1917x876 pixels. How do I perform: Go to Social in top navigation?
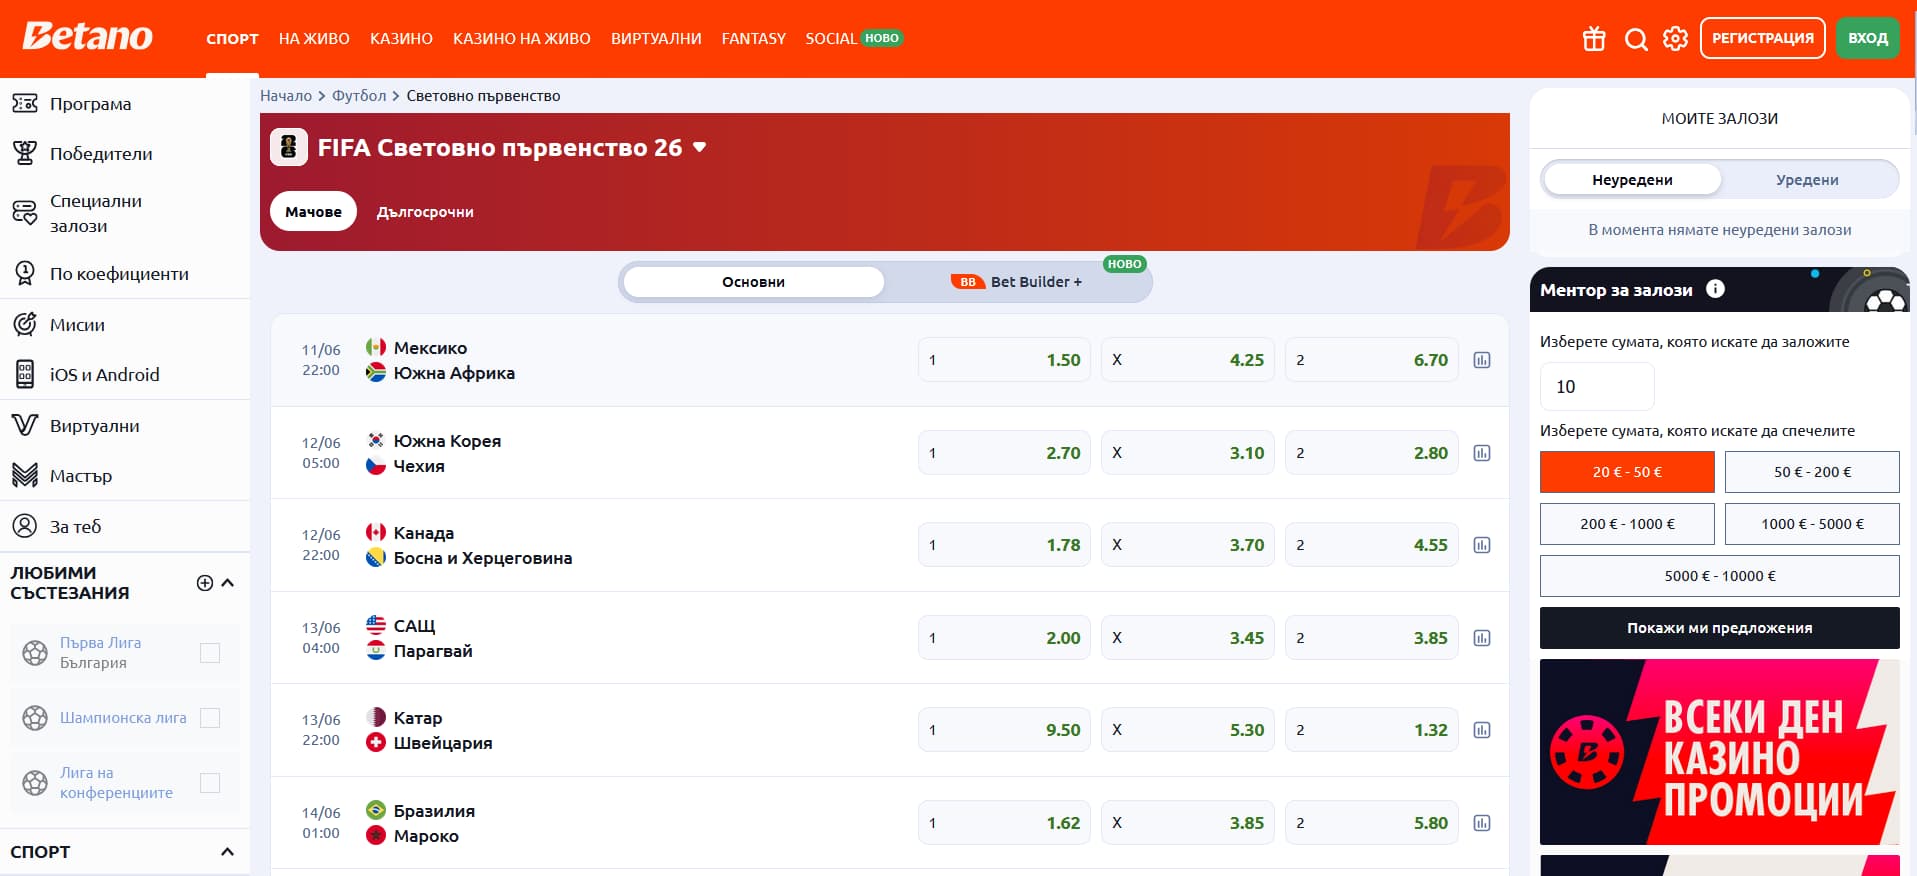point(853,39)
